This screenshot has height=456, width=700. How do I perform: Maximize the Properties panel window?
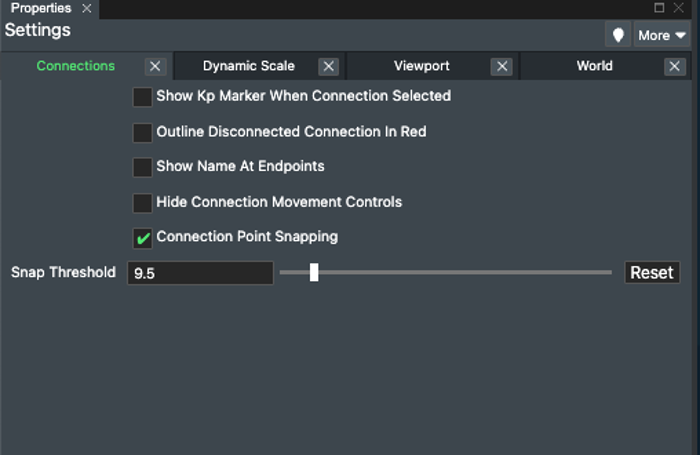tap(659, 8)
